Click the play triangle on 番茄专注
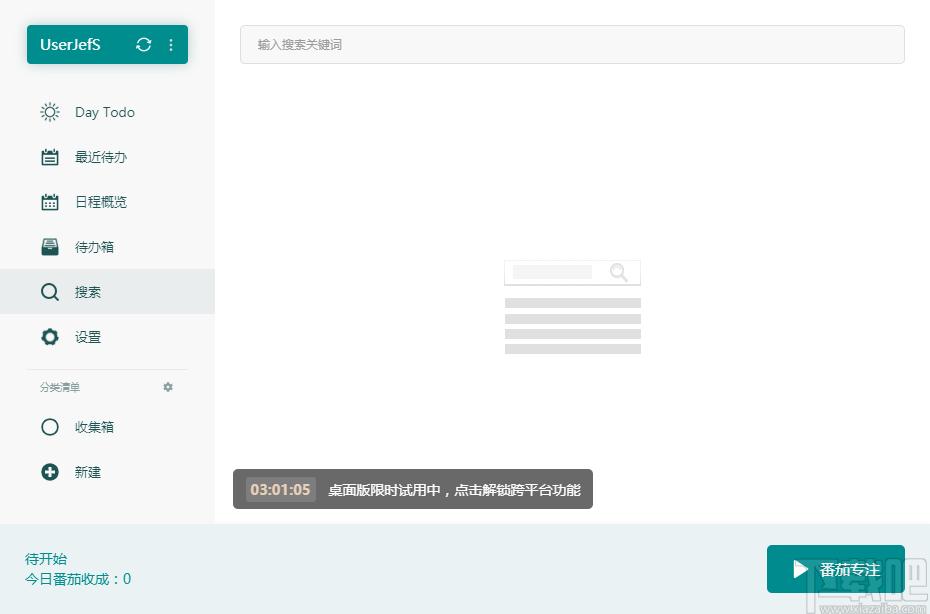The width and height of the screenshot is (930, 614). [800, 570]
